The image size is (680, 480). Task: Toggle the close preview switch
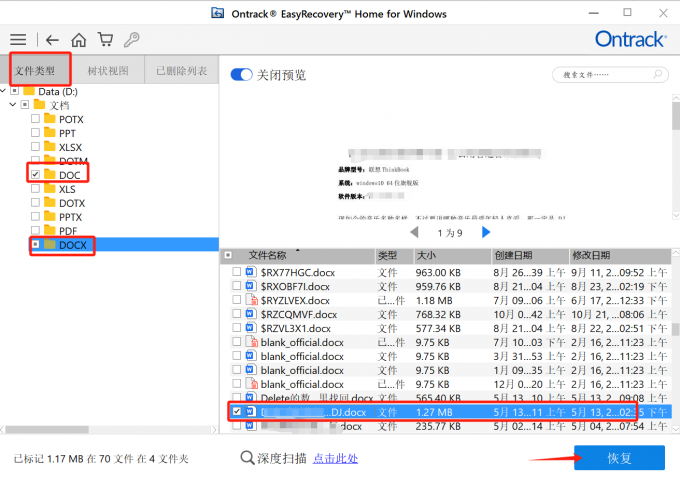[241, 75]
